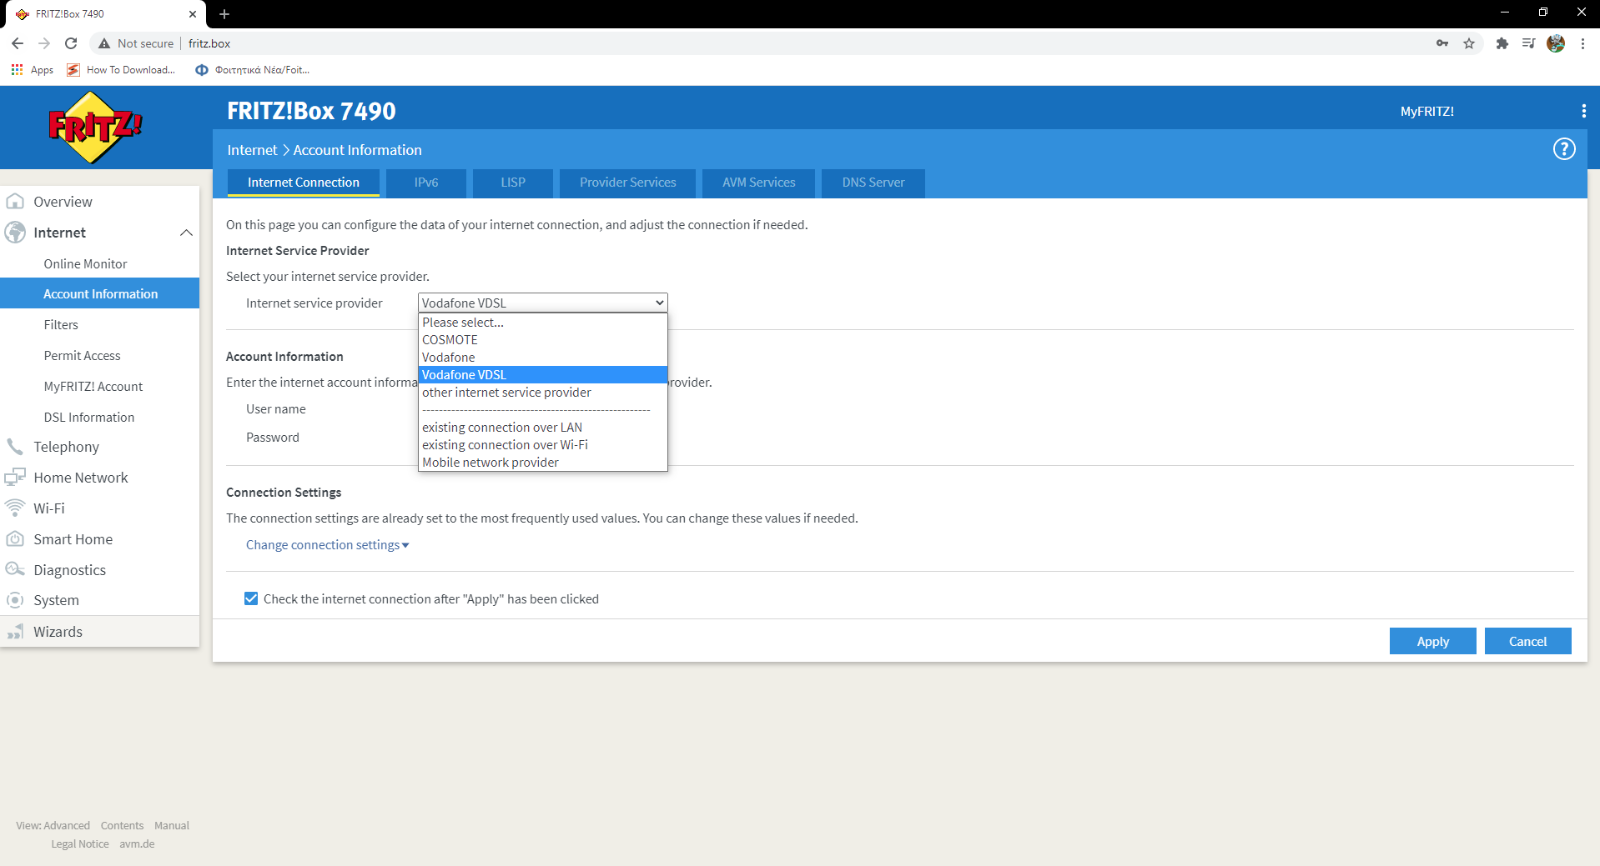Open the Chrome three-dot menu

pos(1583,43)
